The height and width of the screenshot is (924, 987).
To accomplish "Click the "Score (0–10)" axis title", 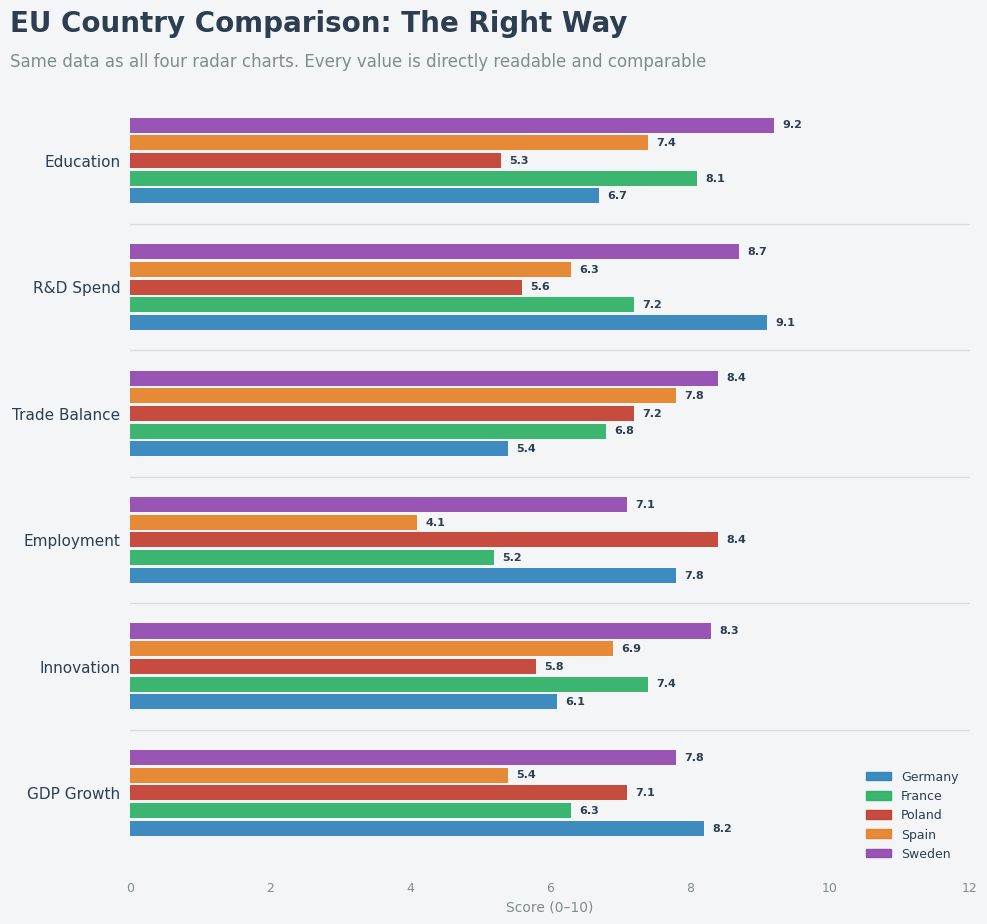I will (549, 907).
